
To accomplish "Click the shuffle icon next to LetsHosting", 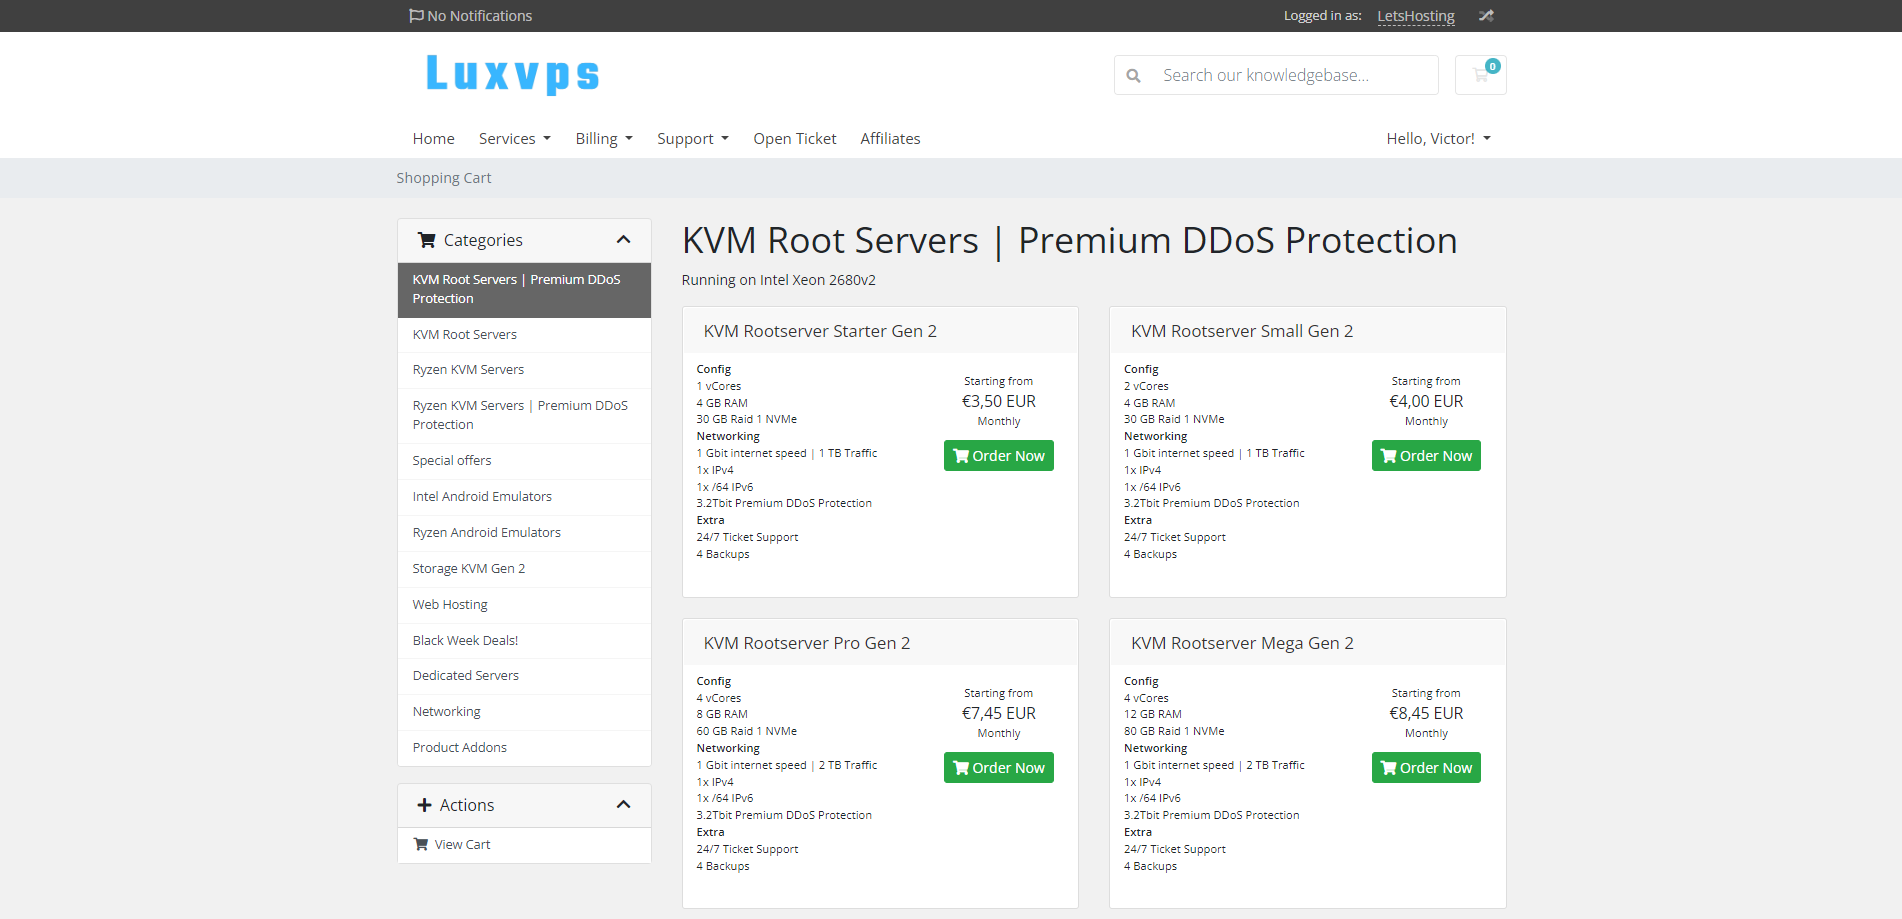I will click(1486, 16).
